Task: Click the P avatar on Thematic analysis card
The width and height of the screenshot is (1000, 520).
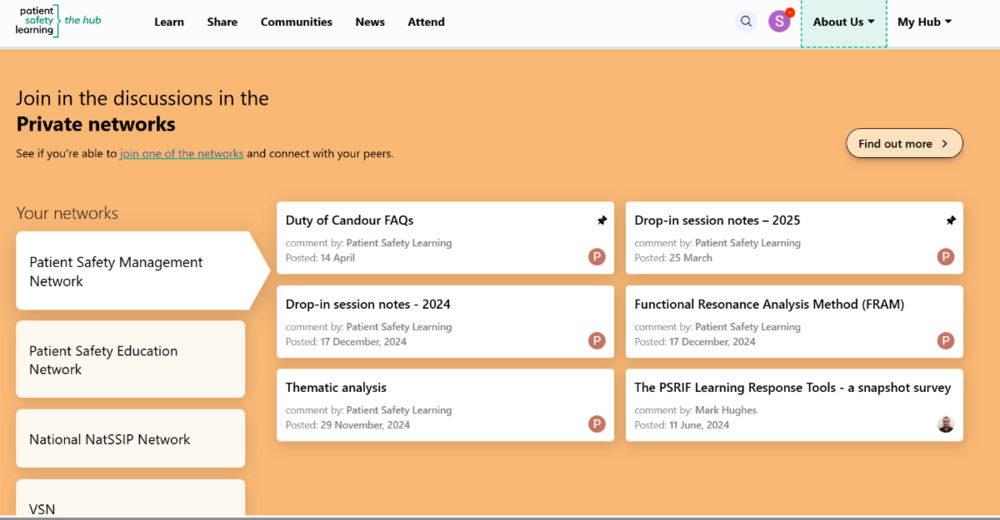Action: 597,424
